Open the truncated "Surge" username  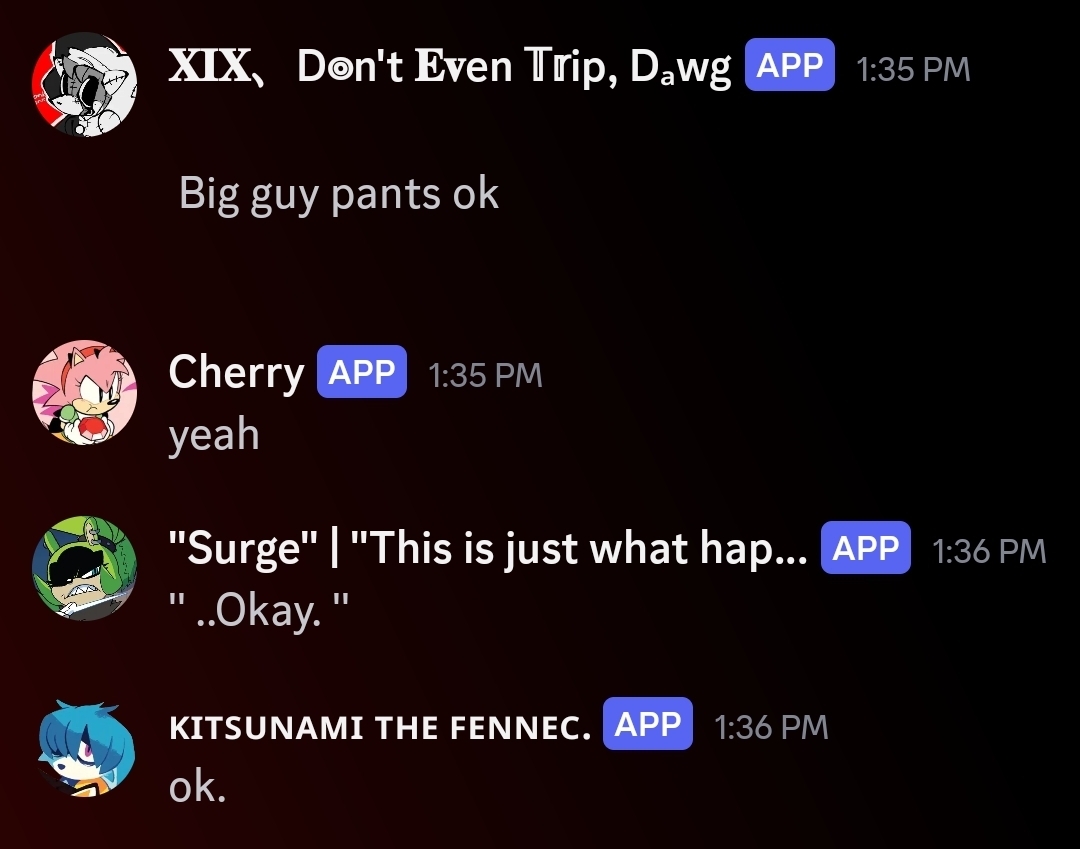pyautogui.click(x=488, y=549)
